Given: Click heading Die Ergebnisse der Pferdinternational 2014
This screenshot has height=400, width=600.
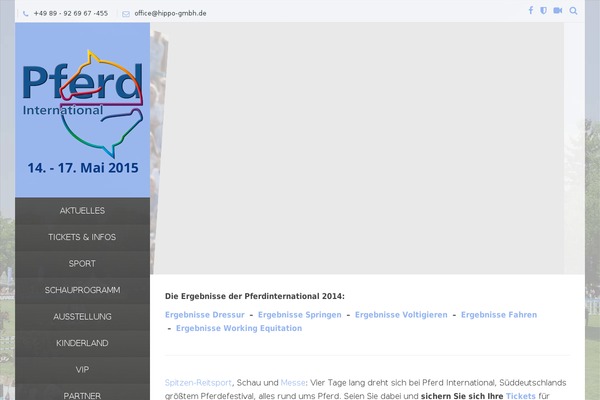Looking at the screenshot, I should point(255,296).
